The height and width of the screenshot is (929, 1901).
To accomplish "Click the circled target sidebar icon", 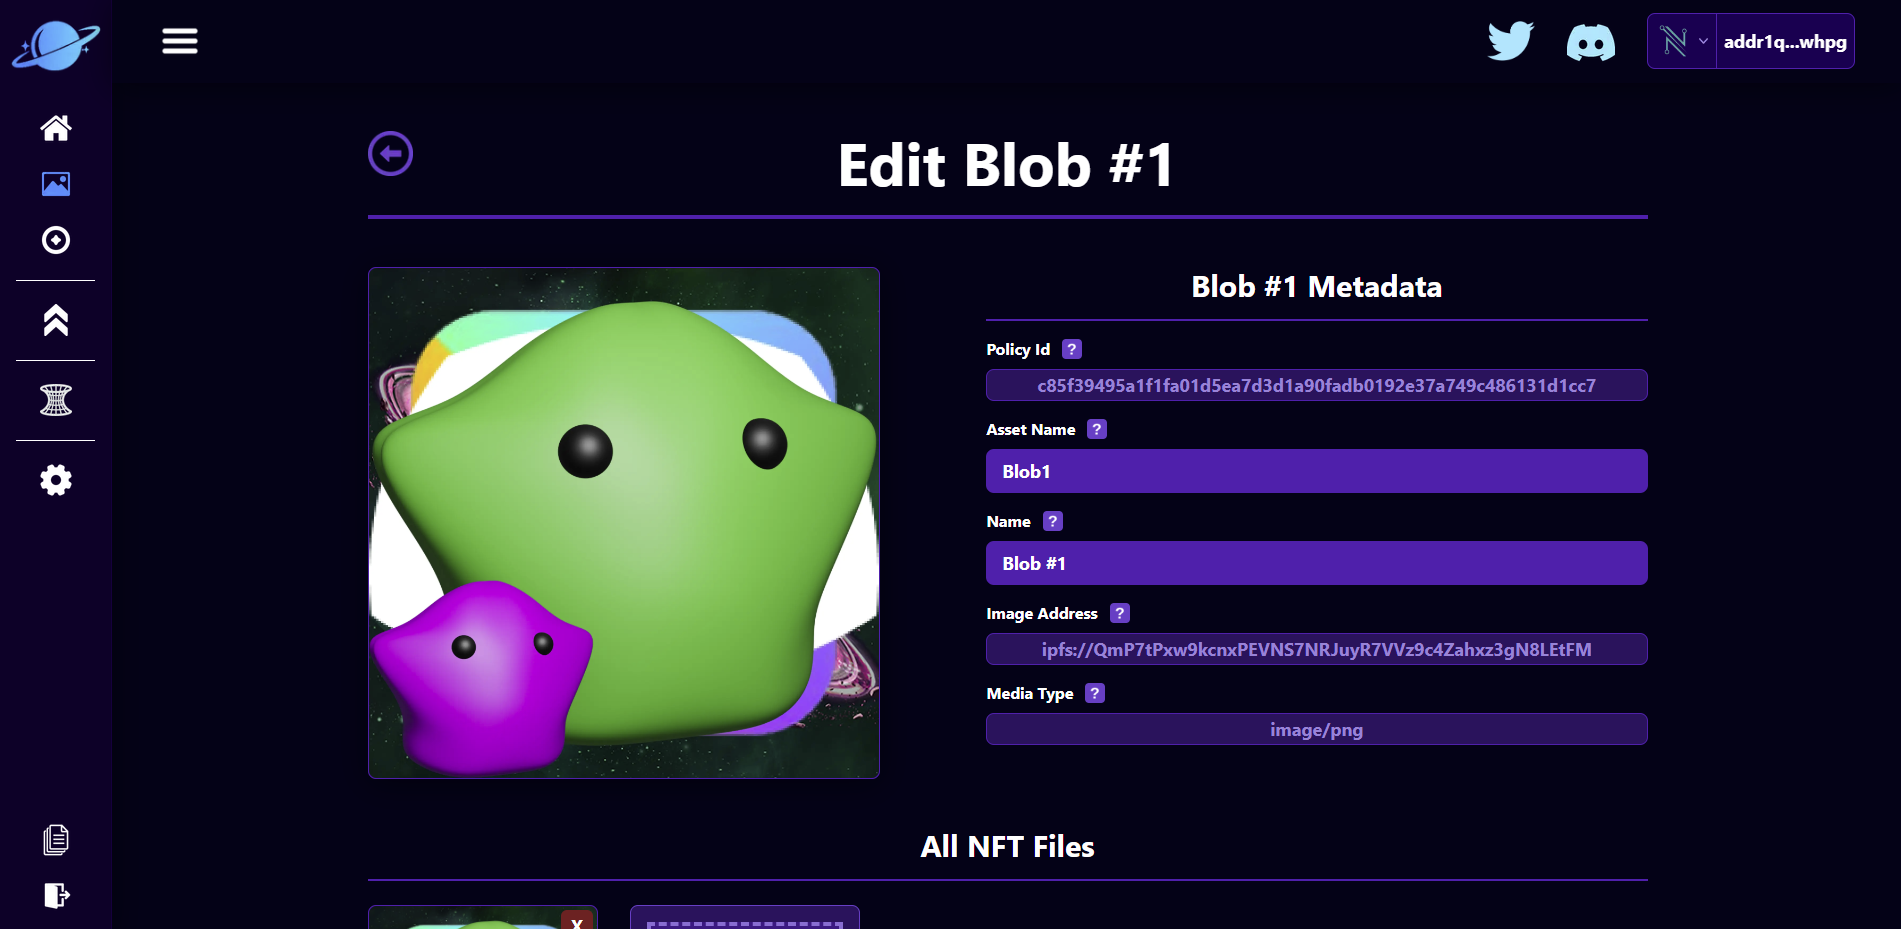I will (x=56, y=240).
